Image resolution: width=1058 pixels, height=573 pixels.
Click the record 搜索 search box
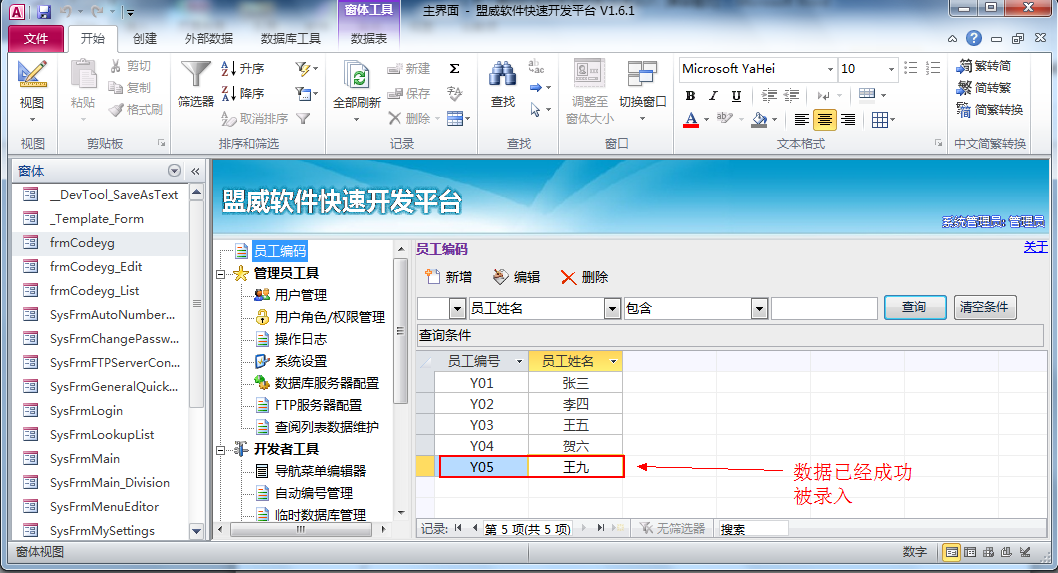[754, 529]
